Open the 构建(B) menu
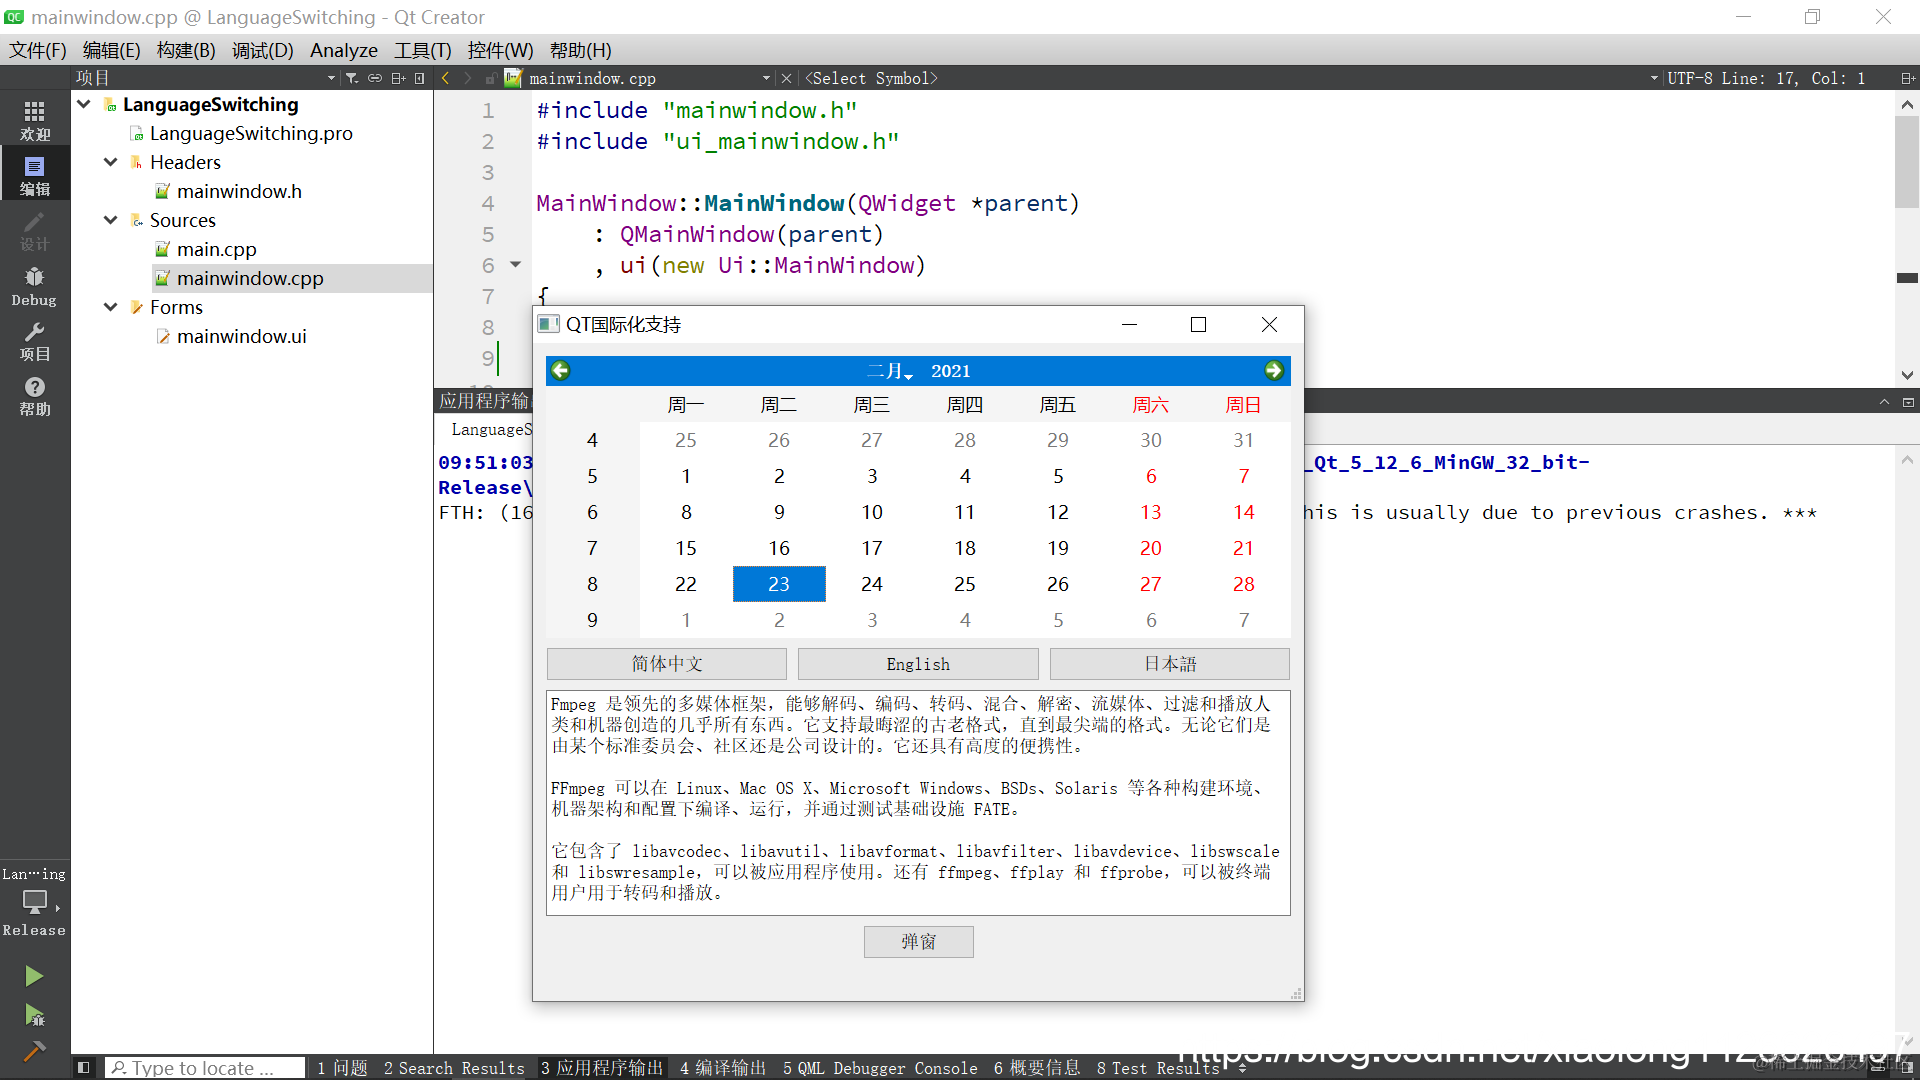The image size is (1920, 1080). tap(186, 50)
